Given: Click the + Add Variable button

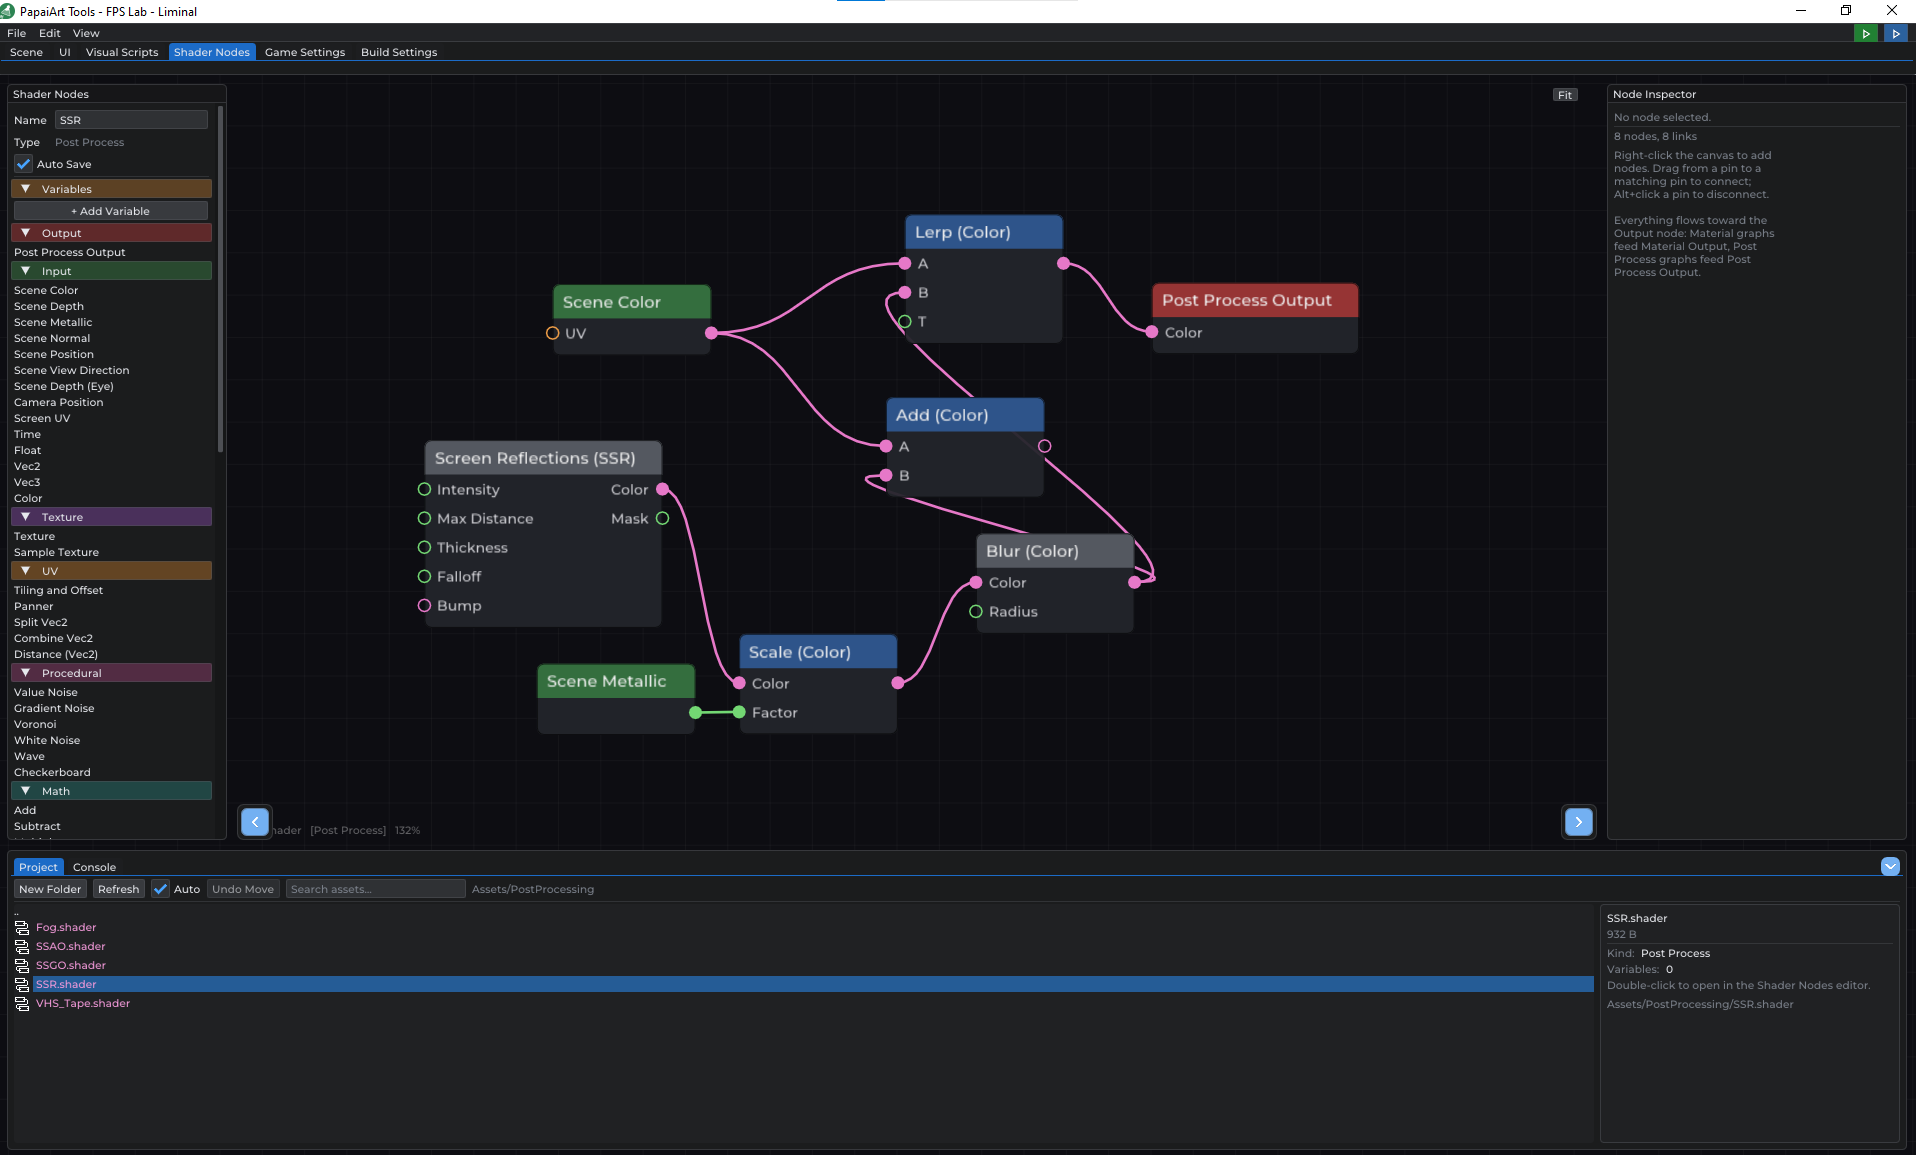Looking at the screenshot, I should pos(111,211).
